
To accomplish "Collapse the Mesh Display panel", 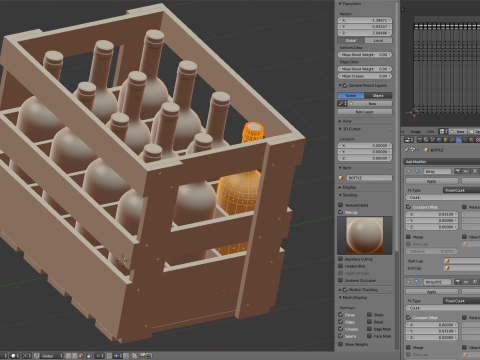I will point(340,297).
